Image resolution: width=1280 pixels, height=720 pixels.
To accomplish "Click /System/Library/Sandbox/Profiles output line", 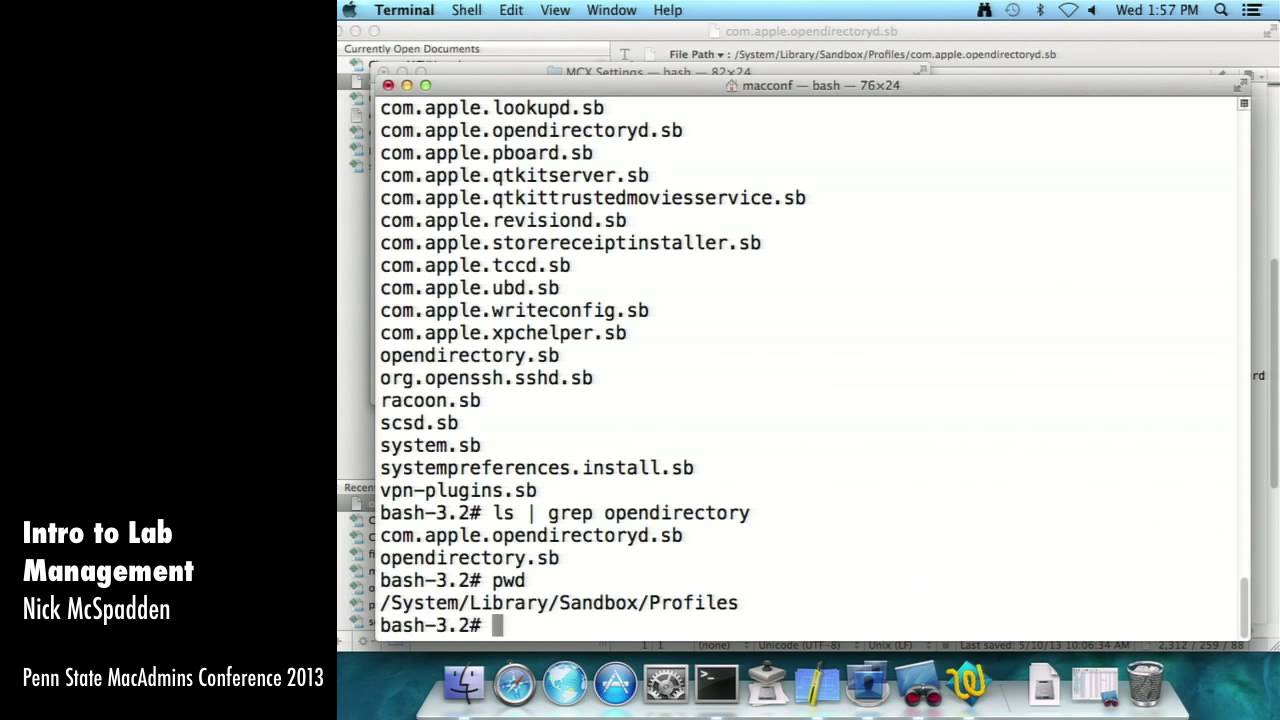I will [x=559, y=603].
